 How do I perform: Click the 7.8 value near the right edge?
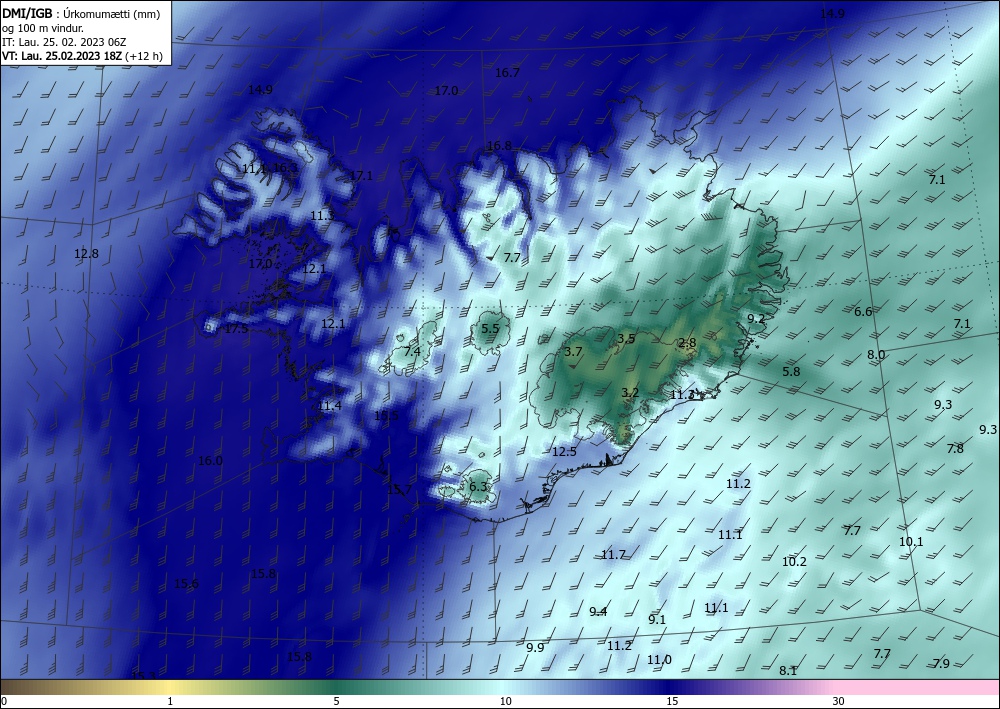click(955, 448)
